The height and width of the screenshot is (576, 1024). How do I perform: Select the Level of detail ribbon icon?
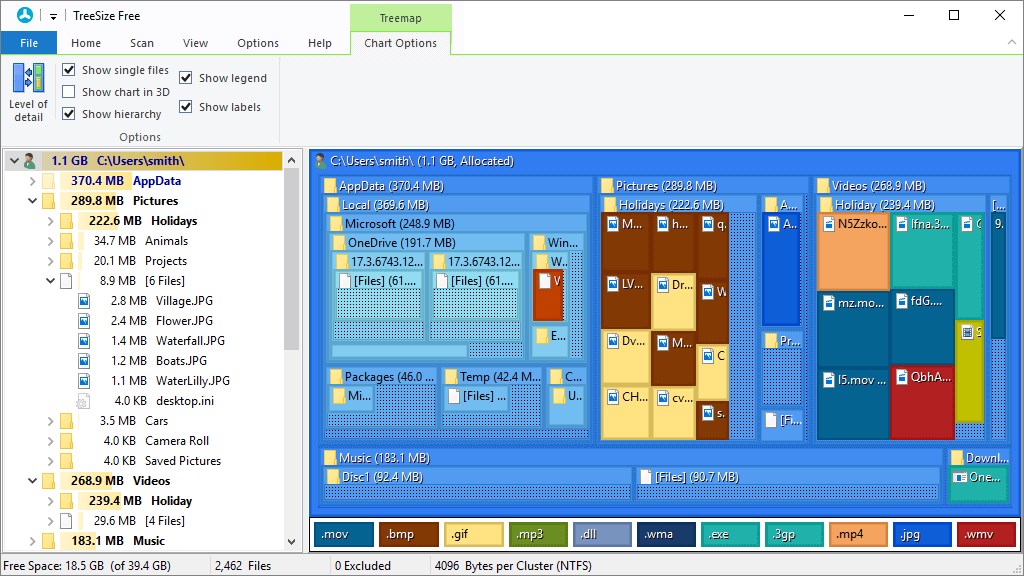pos(27,79)
